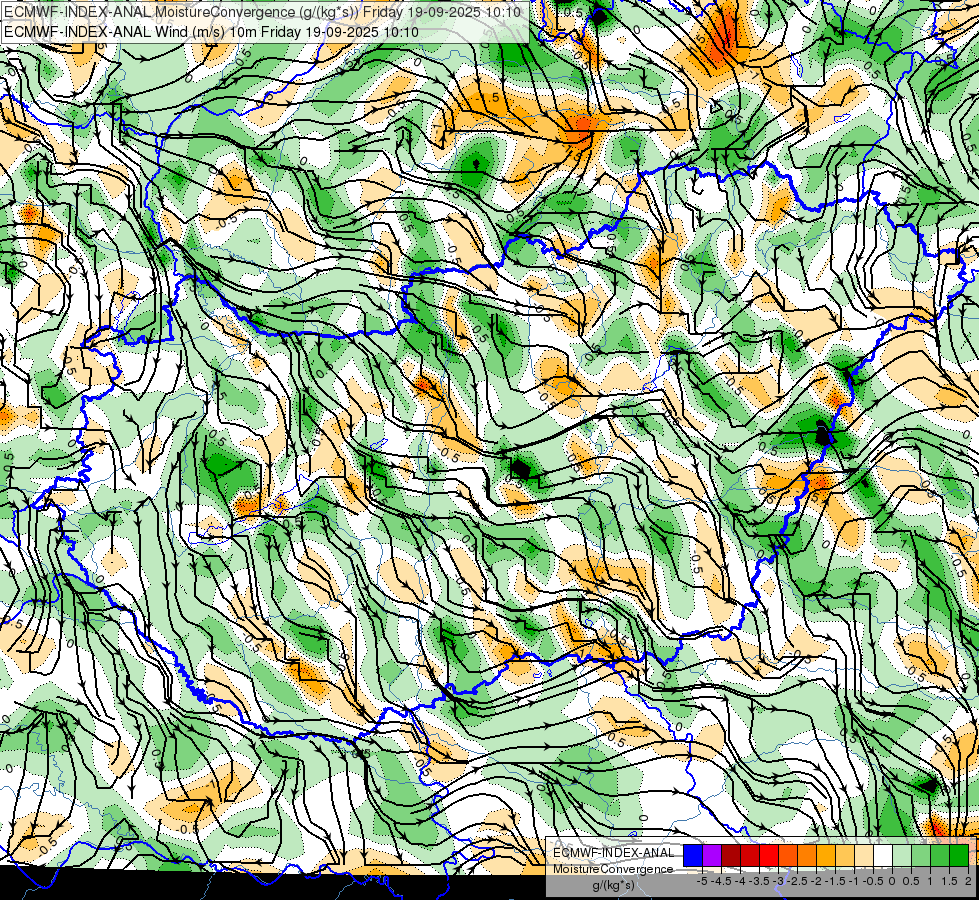
Task: Click the dark red legend swatch between -4.5 and -4
Action: (731, 855)
